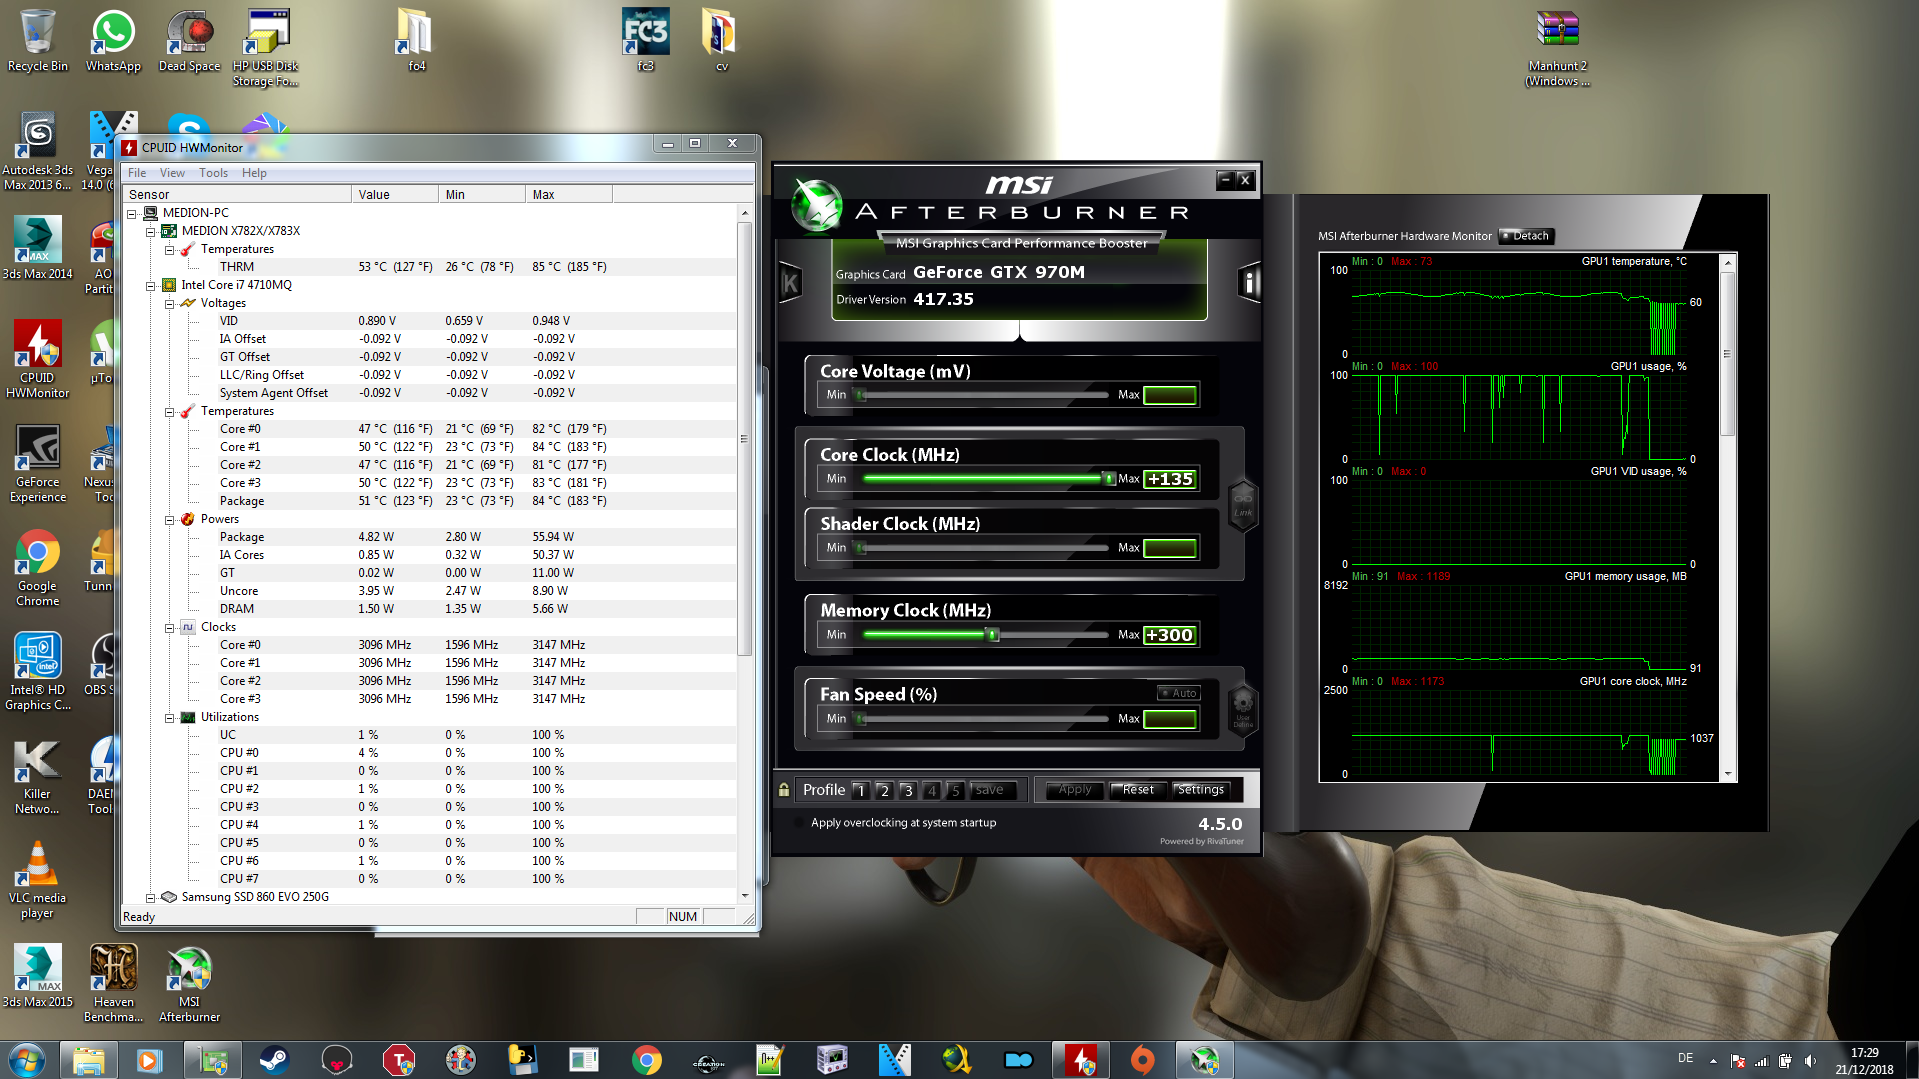The height and width of the screenshot is (1079, 1919).
Task: Load Afterburner profile 1
Action: [x=860, y=790]
